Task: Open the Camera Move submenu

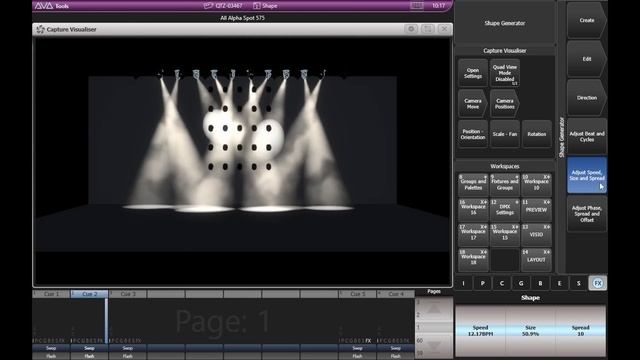Action: [x=473, y=104]
